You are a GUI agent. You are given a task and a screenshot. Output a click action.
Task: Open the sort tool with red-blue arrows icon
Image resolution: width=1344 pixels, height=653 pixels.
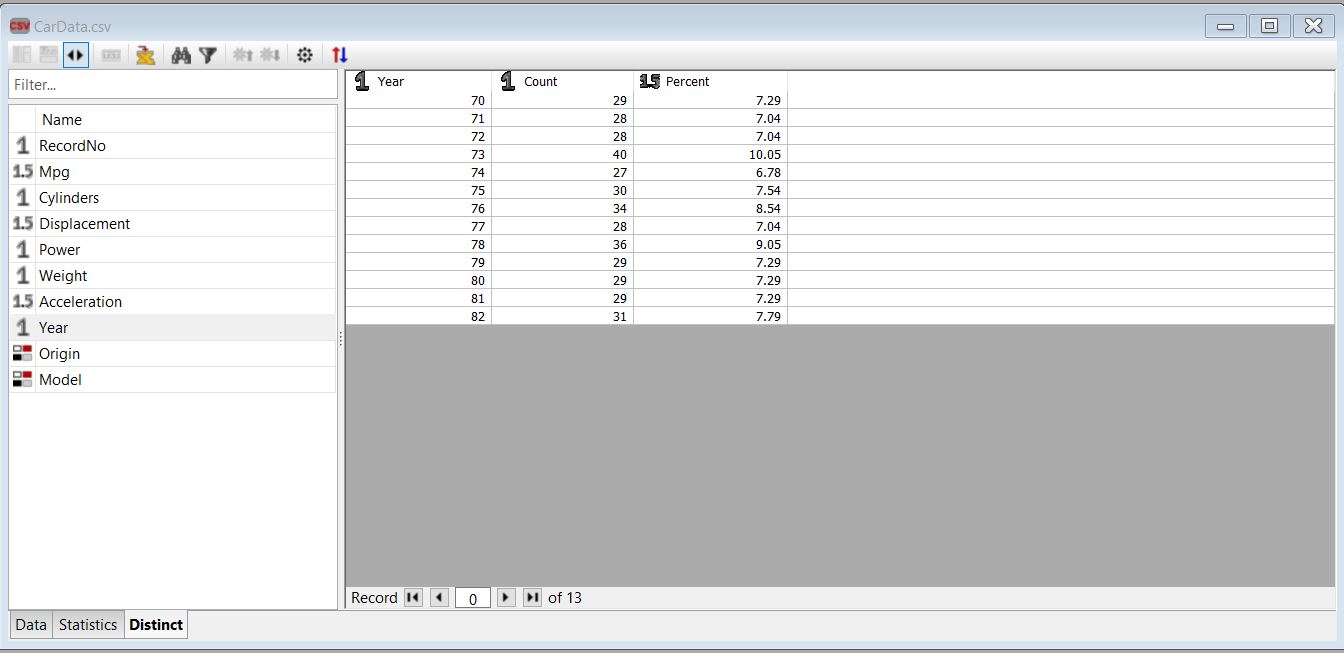coord(339,55)
